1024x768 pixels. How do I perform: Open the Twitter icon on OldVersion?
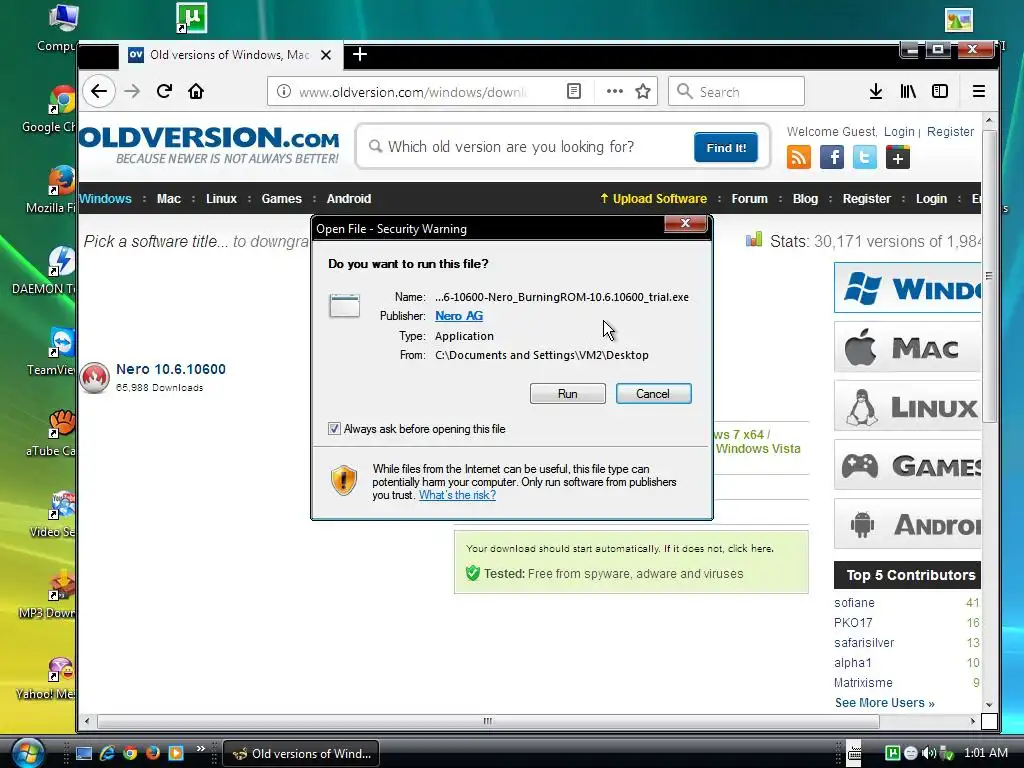(x=865, y=157)
